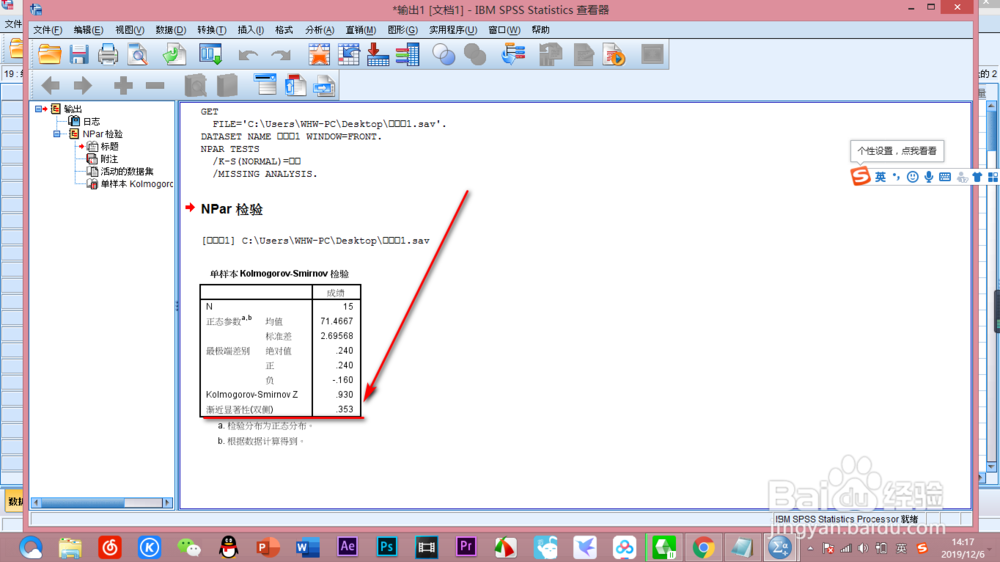Open WeChat from the taskbar
Image resolution: width=1000 pixels, height=562 pixels.
[189, 547]
